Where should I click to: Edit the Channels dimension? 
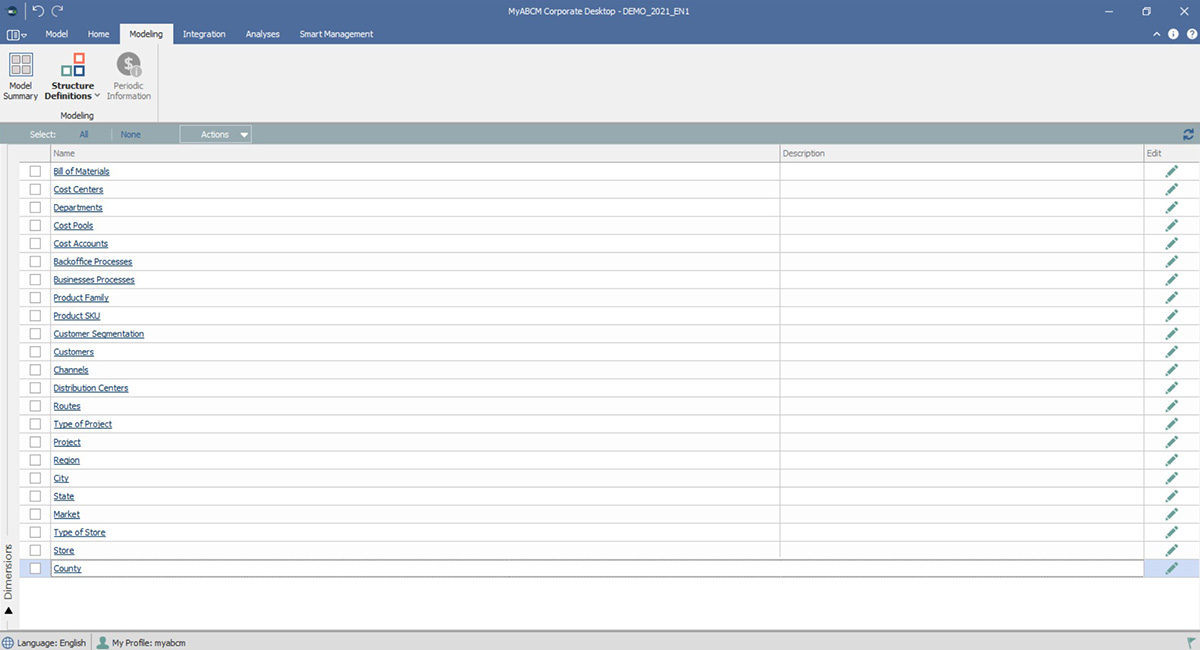(1171, 369)
